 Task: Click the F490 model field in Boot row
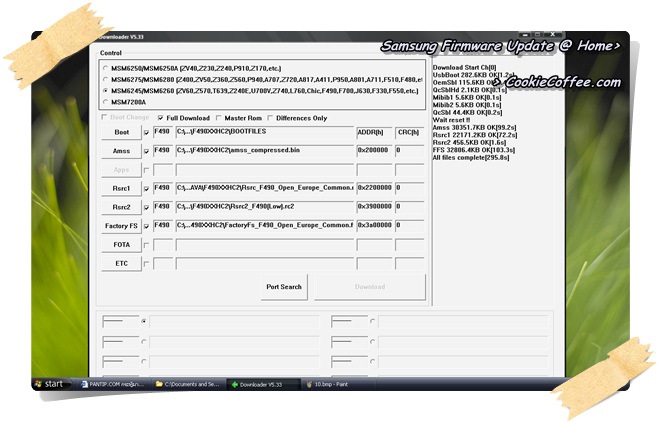point(163,132)
